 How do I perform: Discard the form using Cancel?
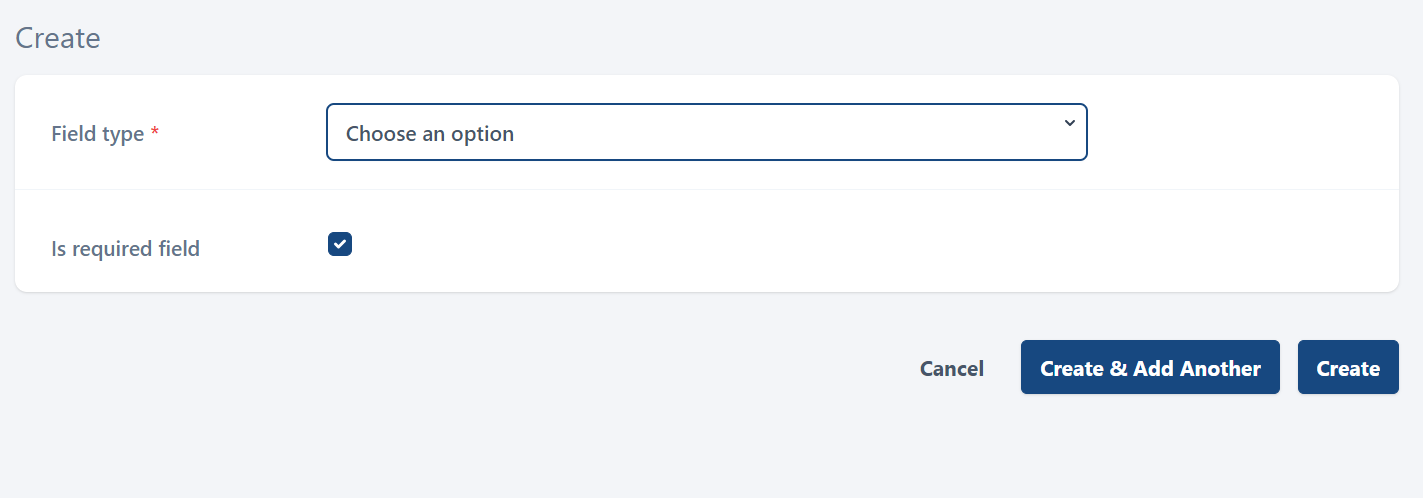coord(951,368)
